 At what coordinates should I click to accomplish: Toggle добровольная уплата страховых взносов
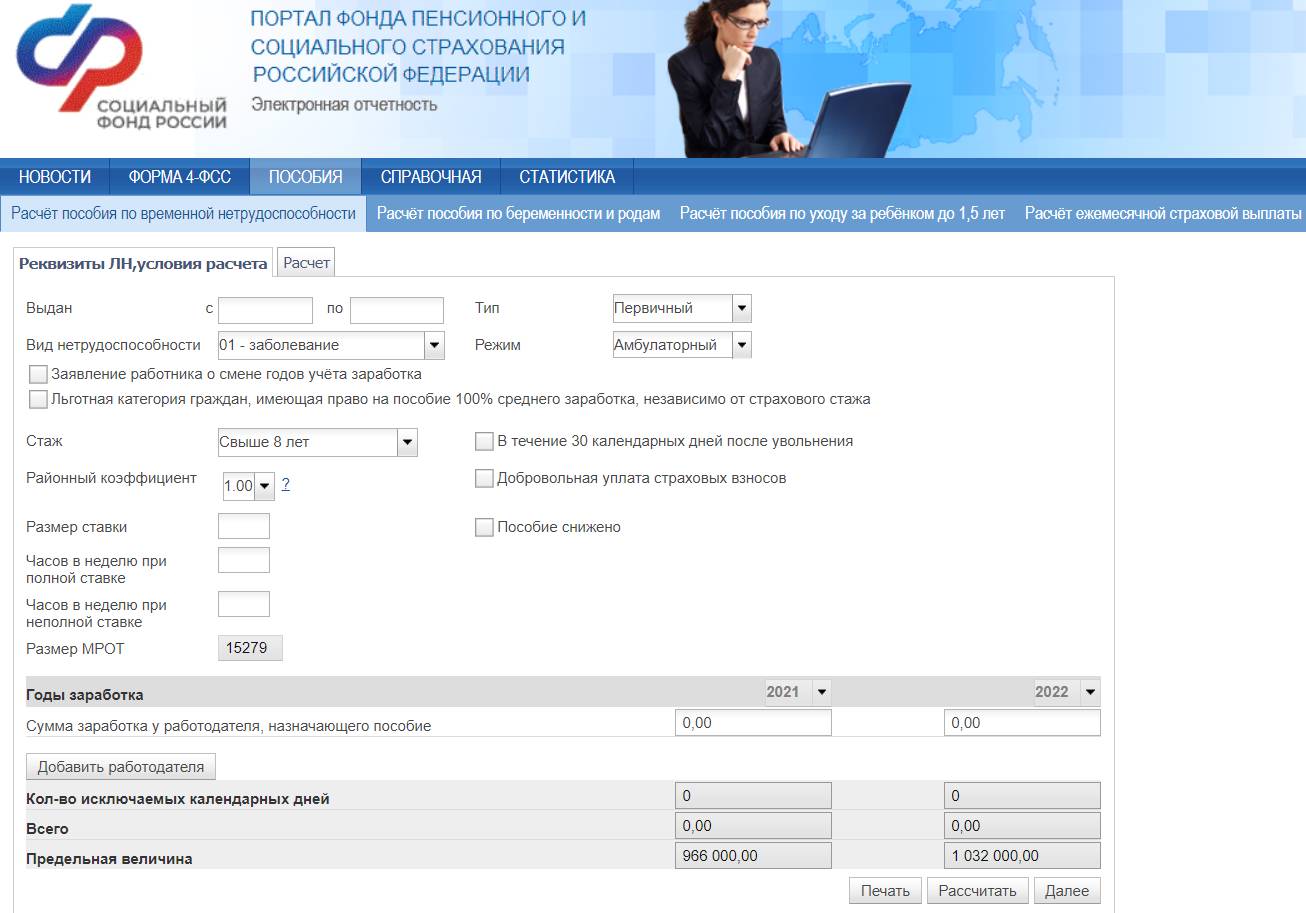click(x=483, y=478)
